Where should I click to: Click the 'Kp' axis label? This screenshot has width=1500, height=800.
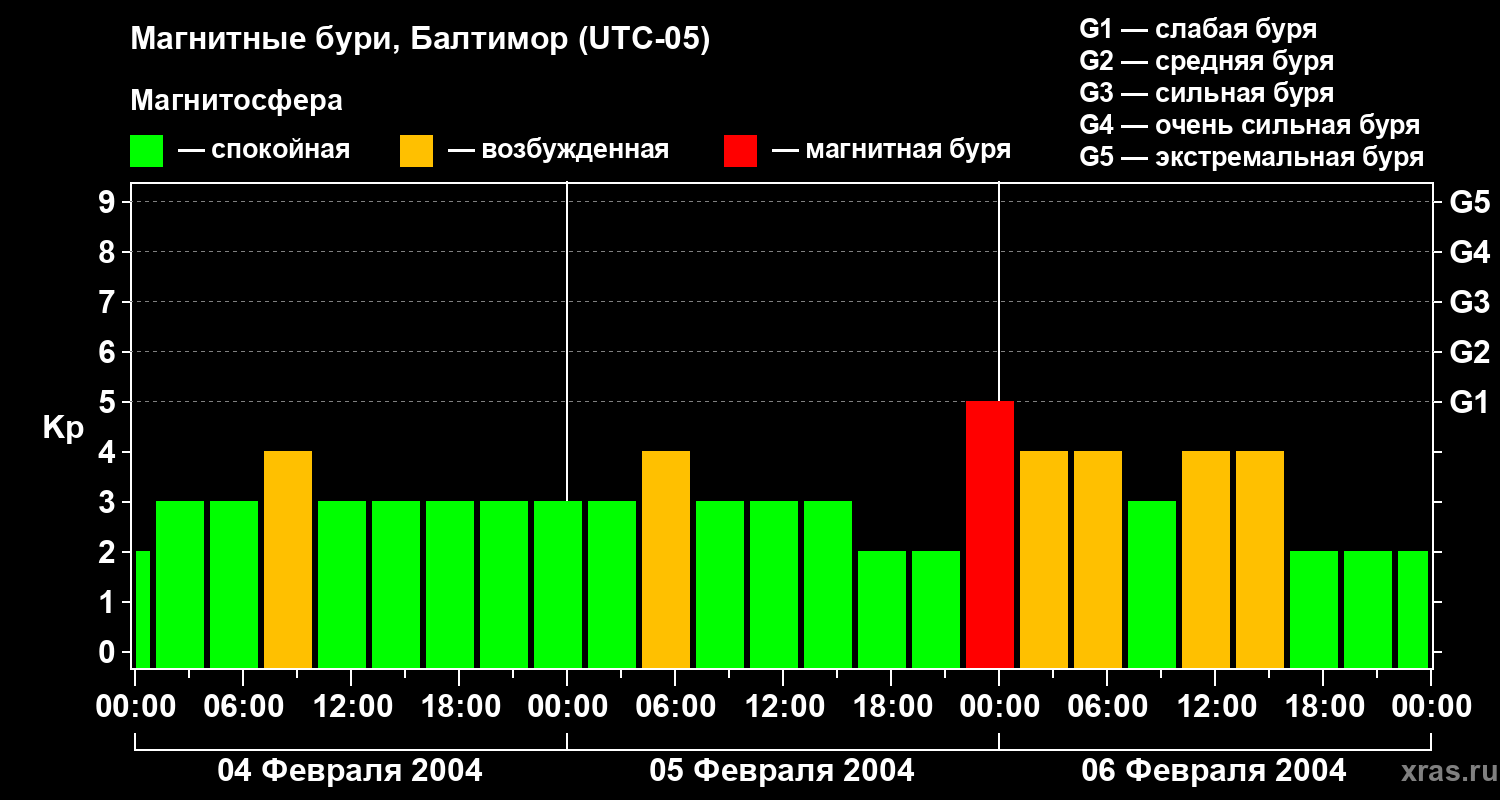coord(63,428)
